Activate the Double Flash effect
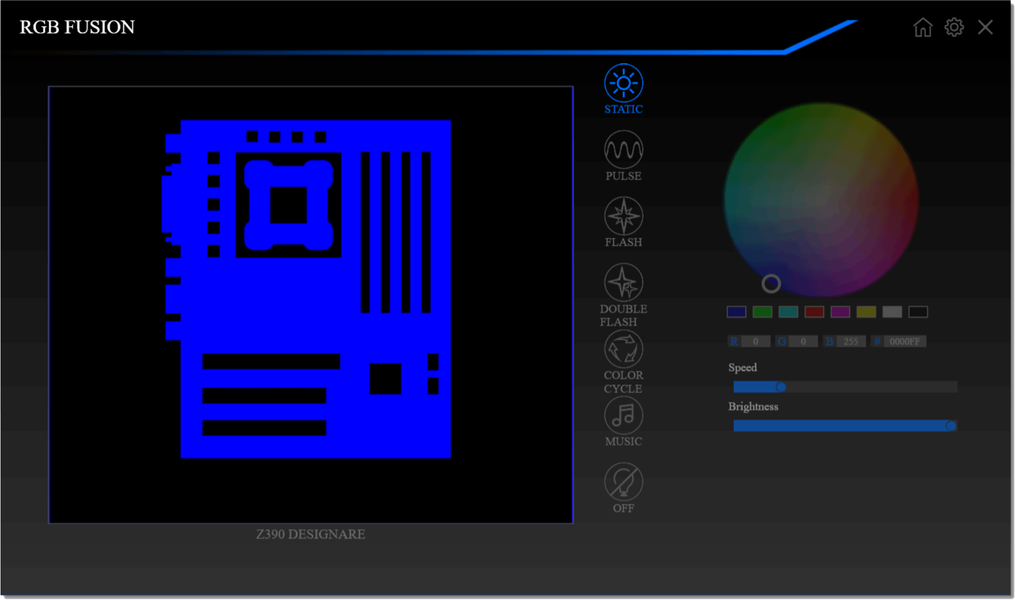Image resolution: width=1015 pixels, height=600 pixels. (x=623, y=282)
